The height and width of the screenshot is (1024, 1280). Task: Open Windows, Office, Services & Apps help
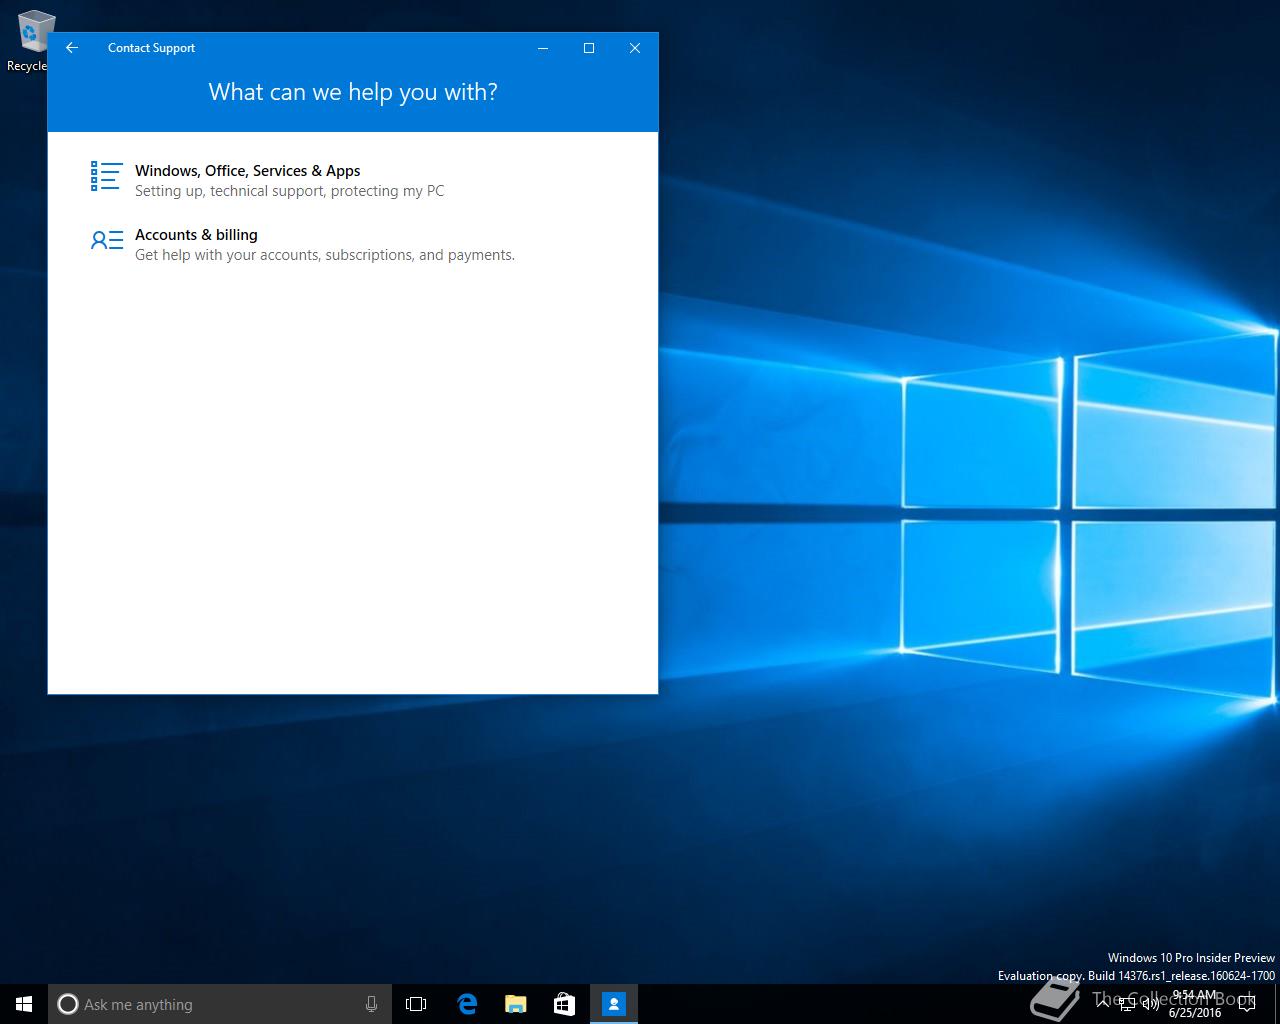coord(248,171)
